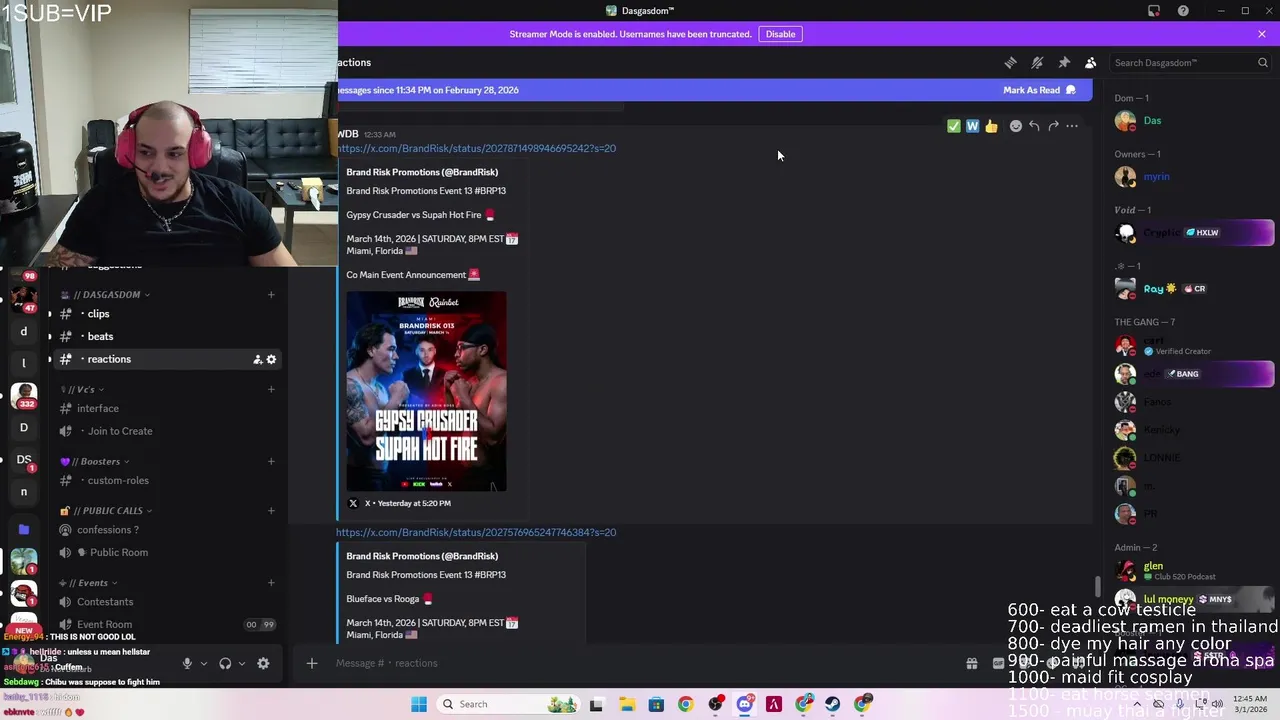
Task: Create channel in the Events category
Action: pyautogui.click(x=271, y=582)
